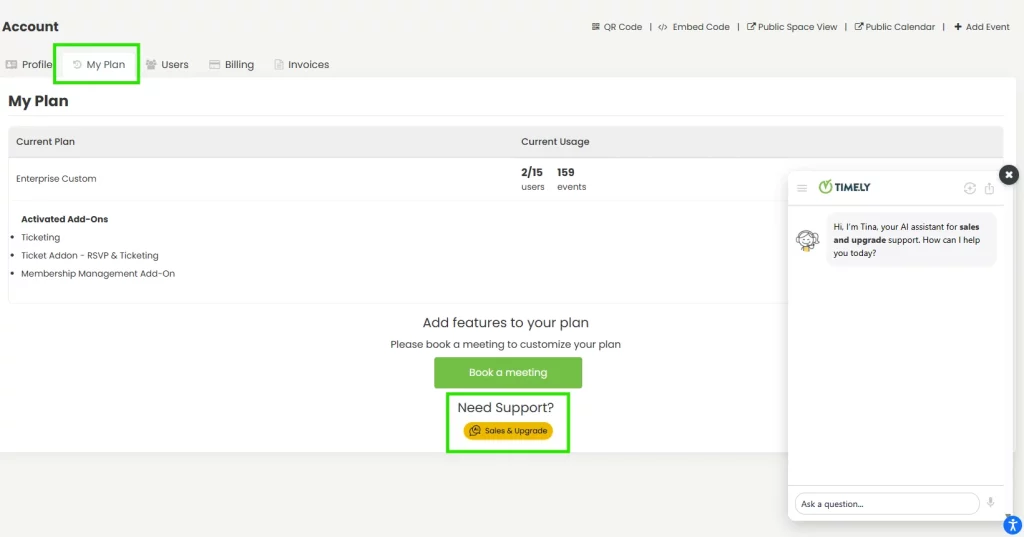The height and width of the screenshot is (537, 1024).
Task: Click the chat refresh conversation icon
Action: [x=969, y=188]
